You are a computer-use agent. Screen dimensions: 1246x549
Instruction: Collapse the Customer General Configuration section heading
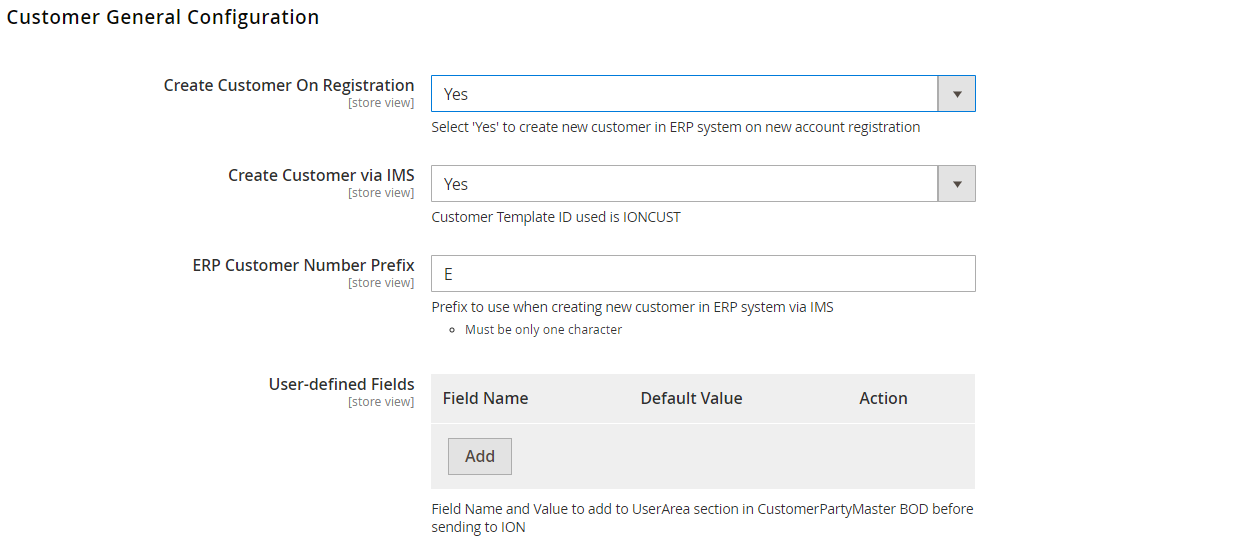click(163, 18)
